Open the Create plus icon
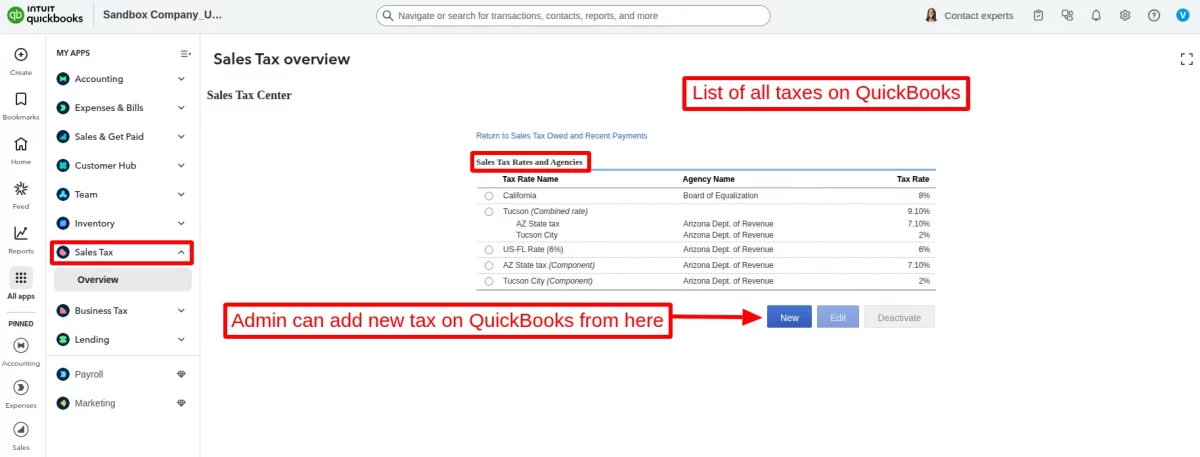The image size is (1200, 457). 21,55
